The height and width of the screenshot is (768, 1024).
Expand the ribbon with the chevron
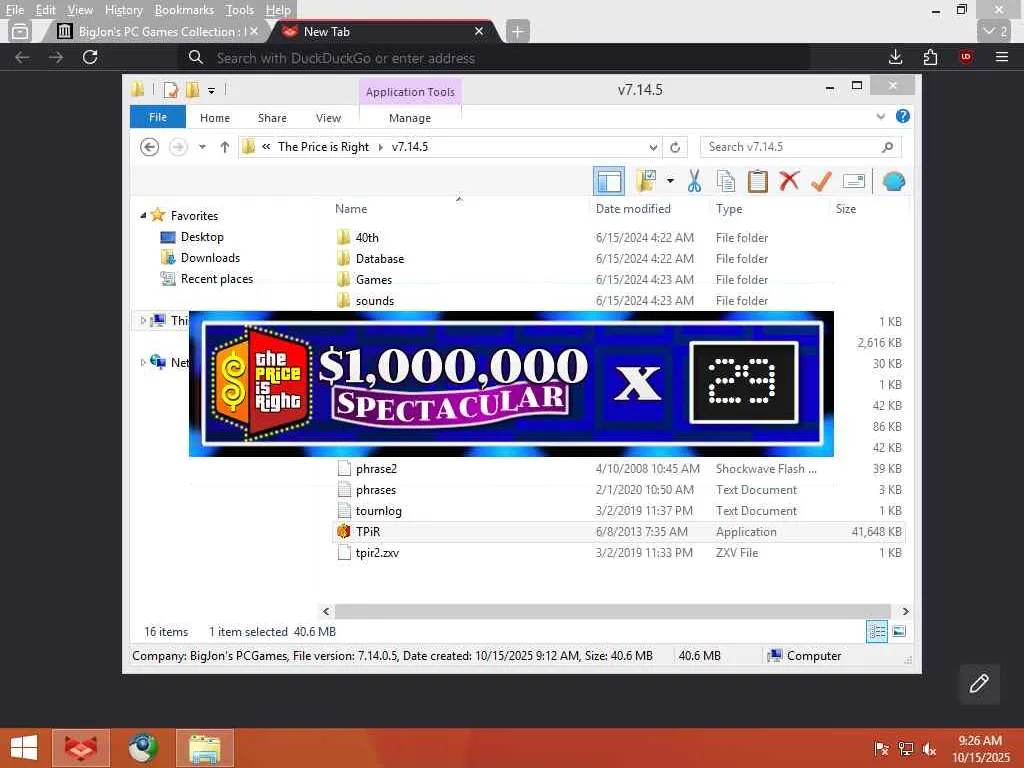point(880,116)
